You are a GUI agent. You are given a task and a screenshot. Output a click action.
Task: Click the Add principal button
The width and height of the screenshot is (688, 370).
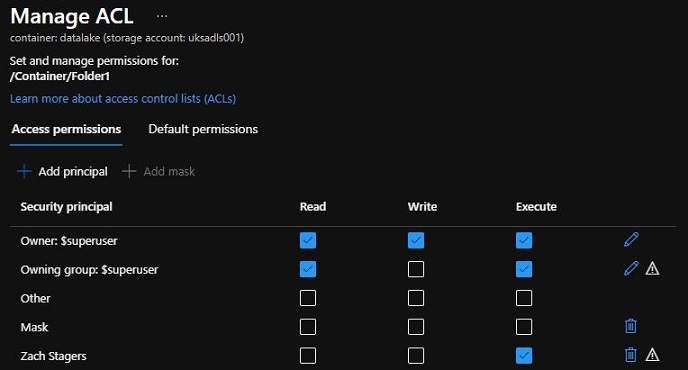click(x=62, y=171)
